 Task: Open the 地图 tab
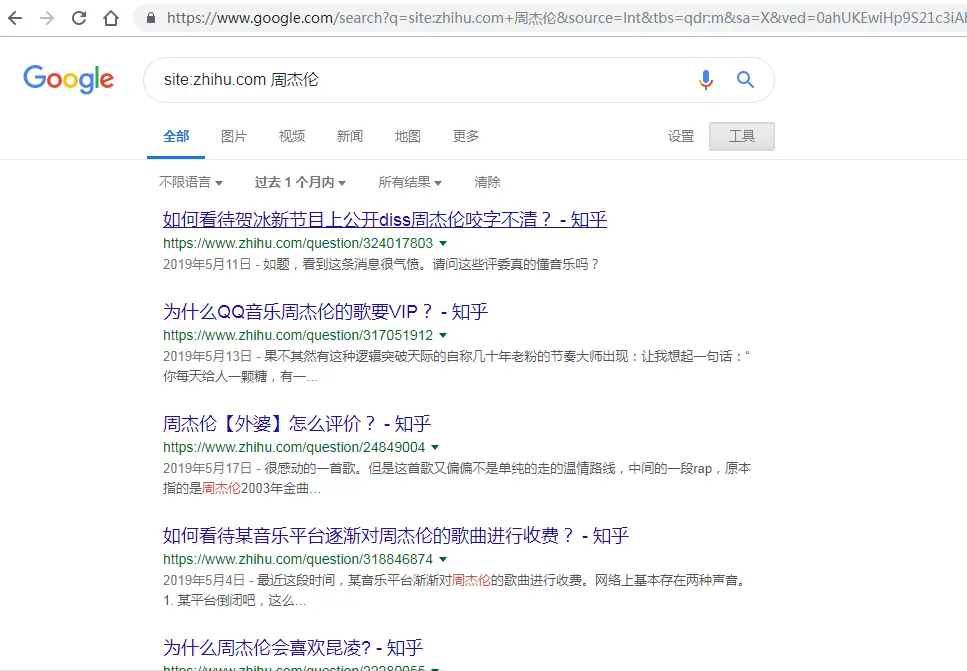[x=408, y=136]
